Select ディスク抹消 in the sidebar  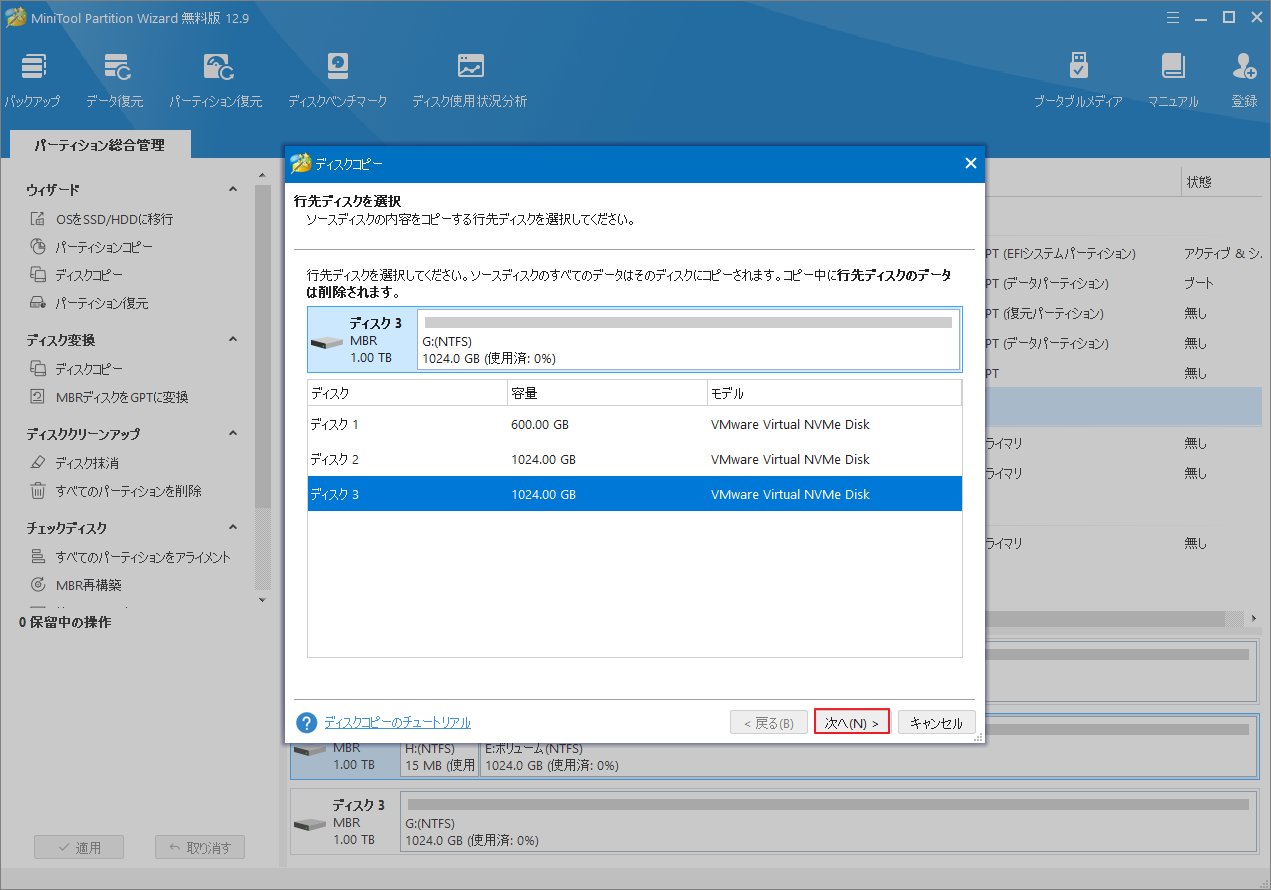click(x=75, y=463)
